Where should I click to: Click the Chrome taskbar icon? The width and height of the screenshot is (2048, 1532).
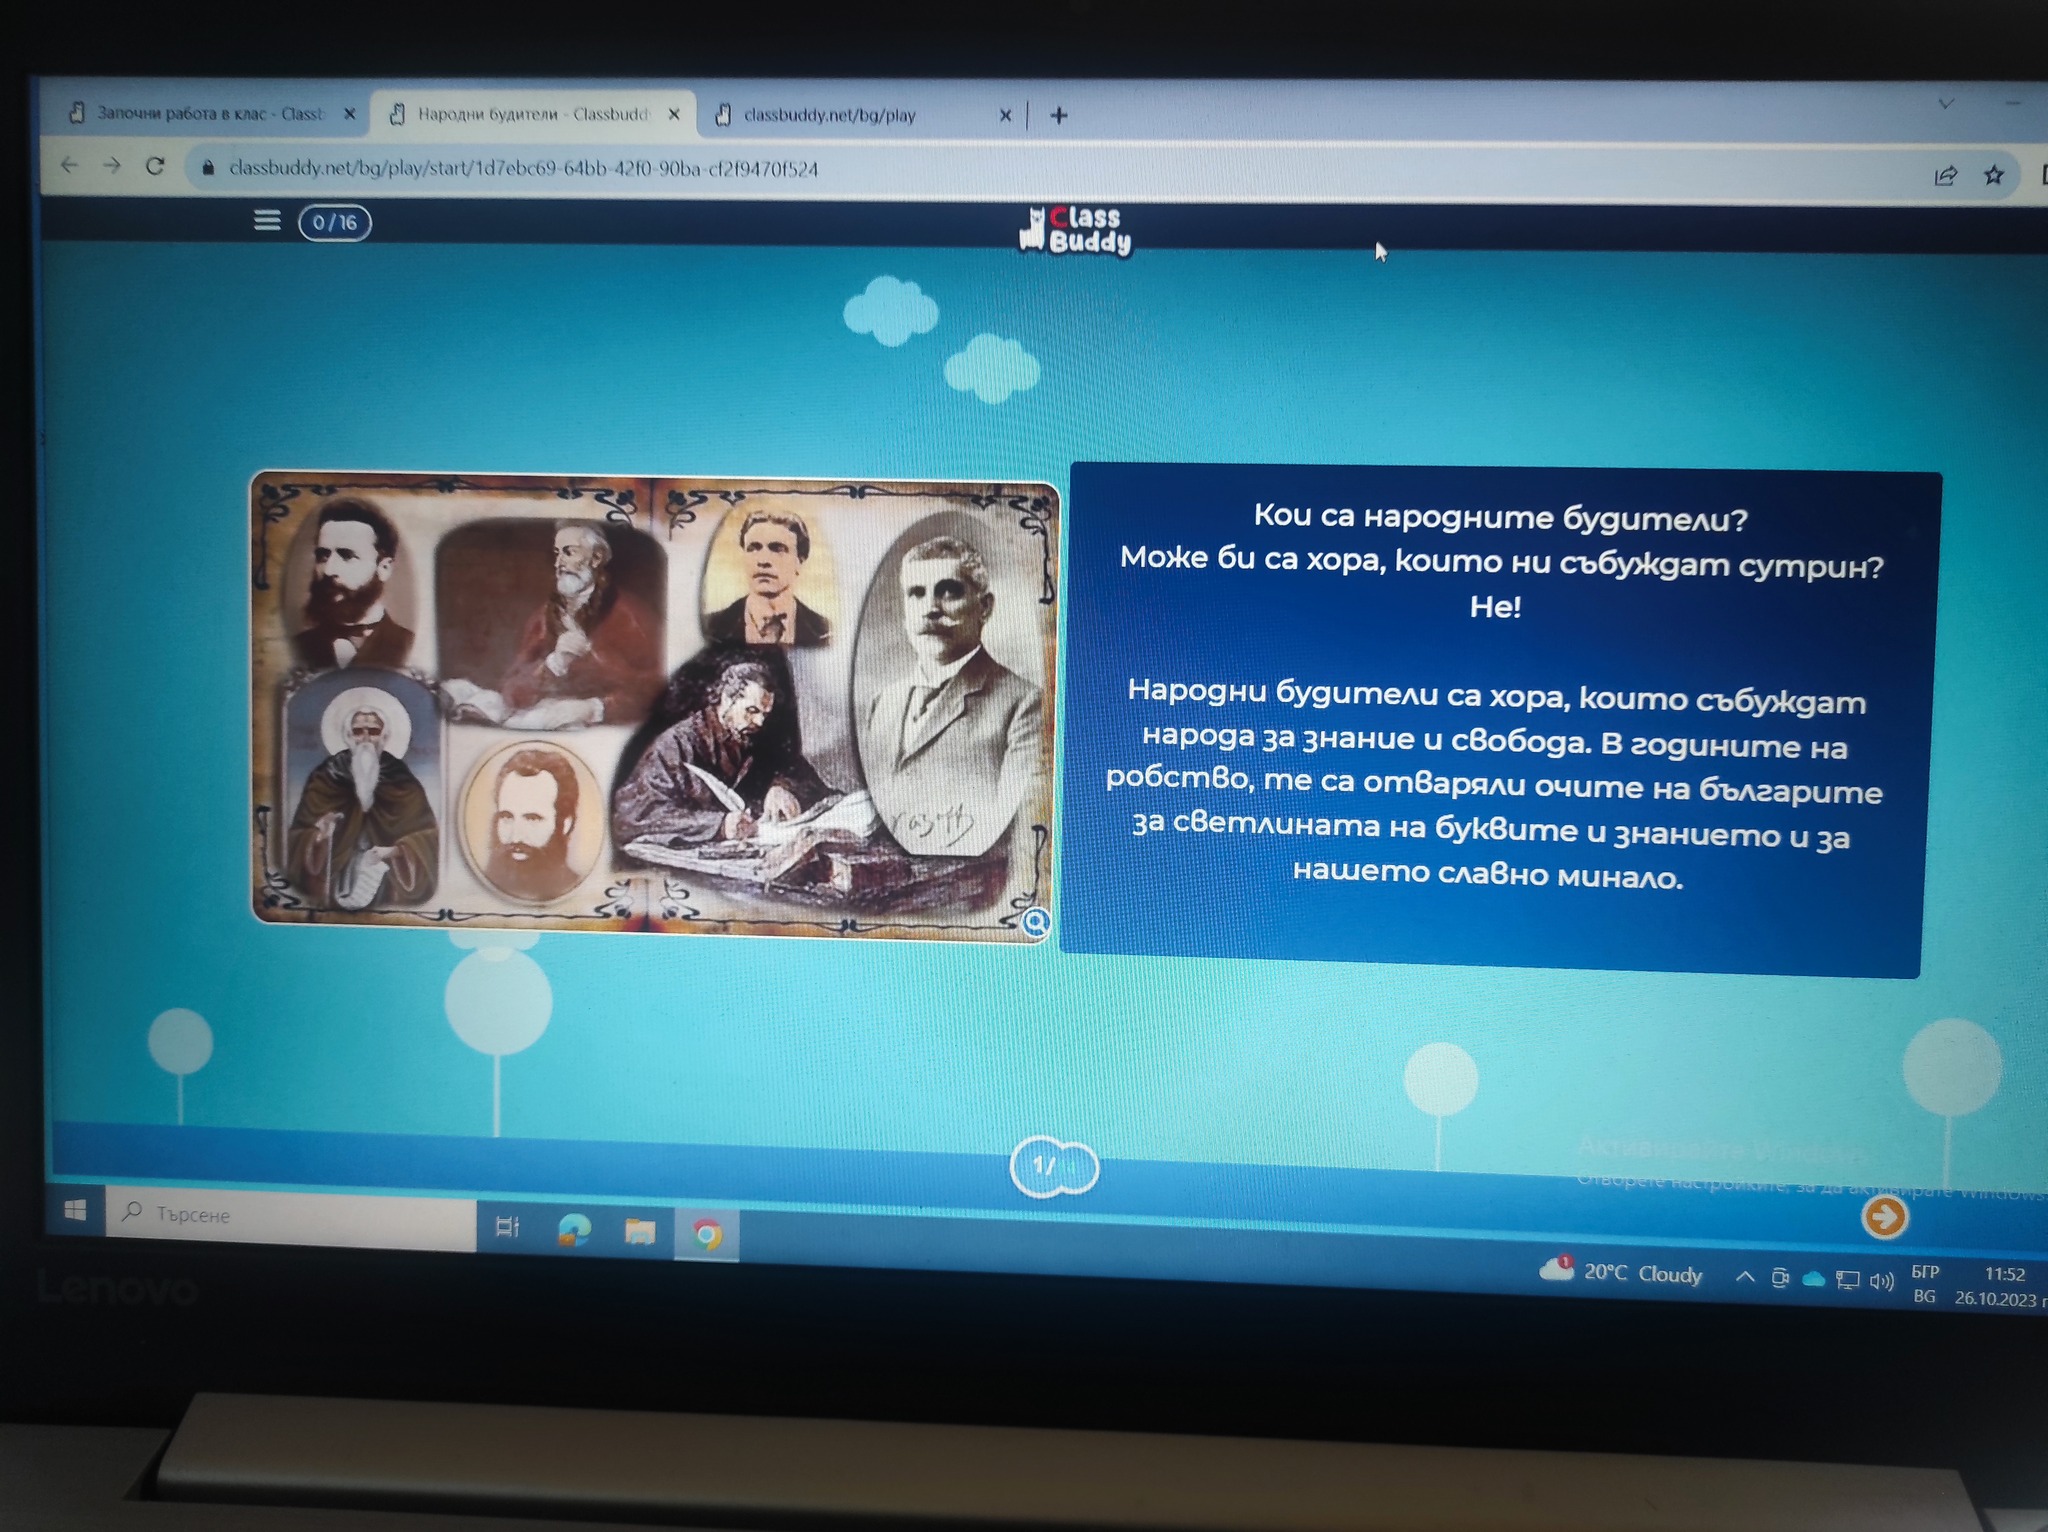coord(706,1236)
